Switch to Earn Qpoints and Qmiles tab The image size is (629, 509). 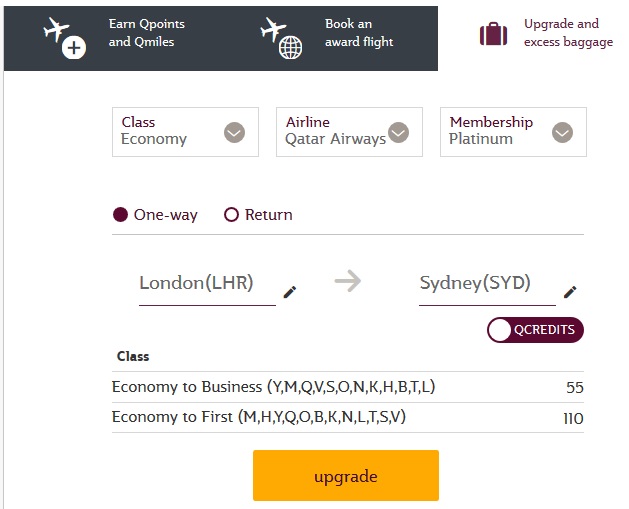[x=146, y=34]
